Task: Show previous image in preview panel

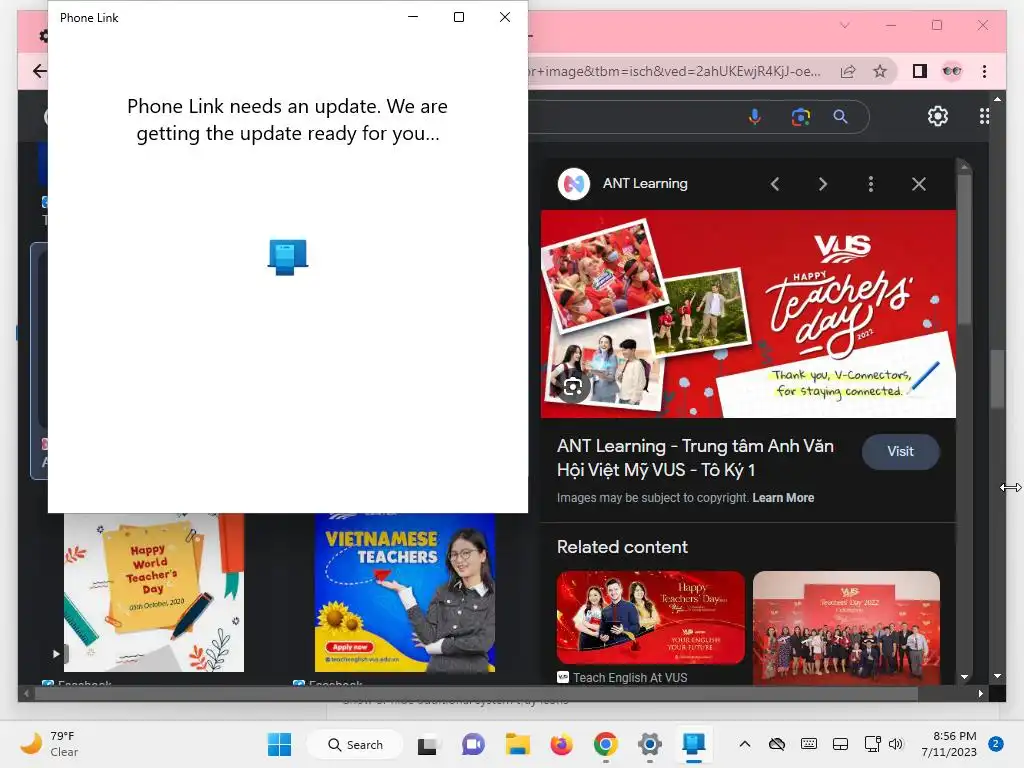Action: 775,184
